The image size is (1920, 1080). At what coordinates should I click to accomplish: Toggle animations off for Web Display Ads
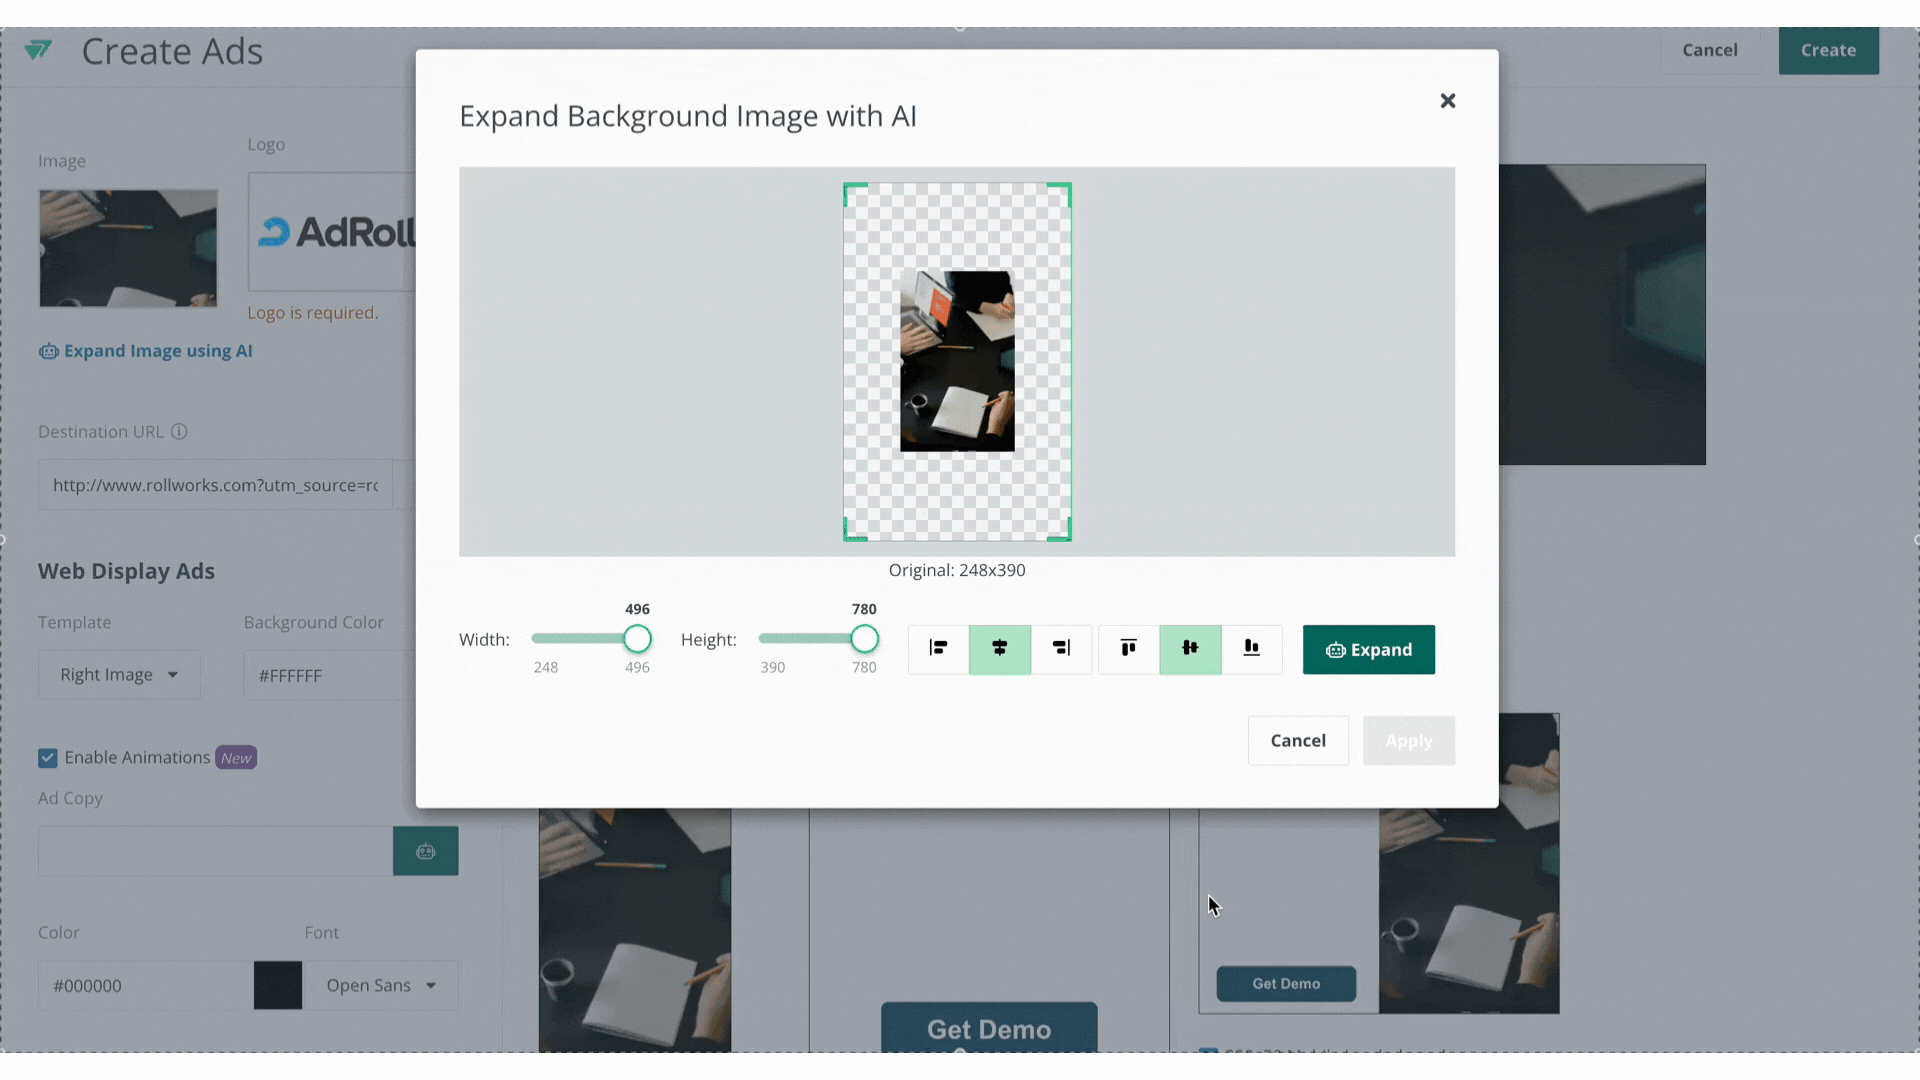47,757
